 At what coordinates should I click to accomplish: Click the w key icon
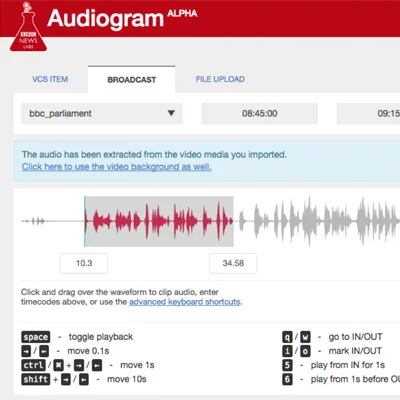[305, 337]
